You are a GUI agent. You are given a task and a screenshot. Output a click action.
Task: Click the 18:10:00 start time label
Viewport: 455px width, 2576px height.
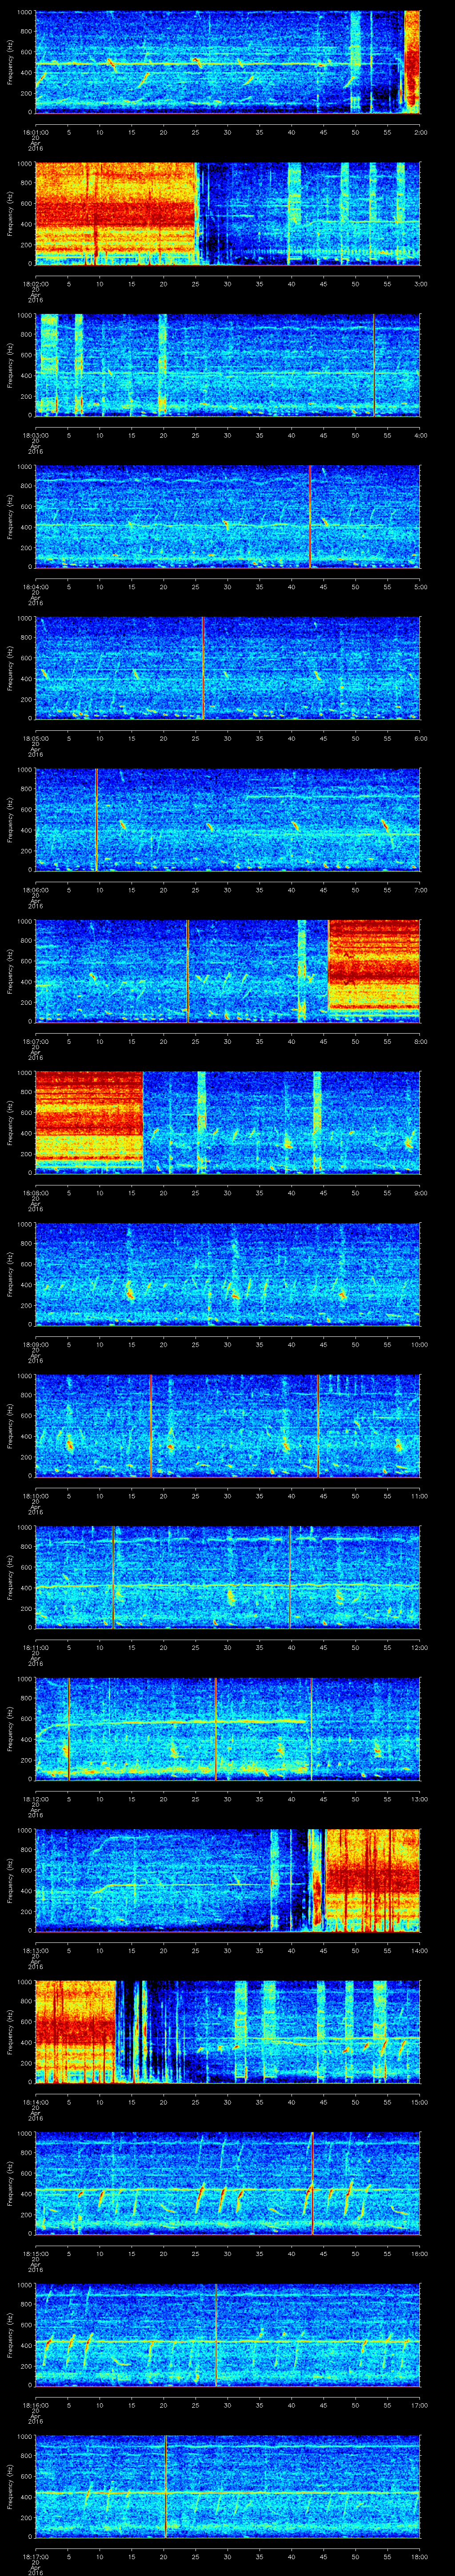[35, 1495]
